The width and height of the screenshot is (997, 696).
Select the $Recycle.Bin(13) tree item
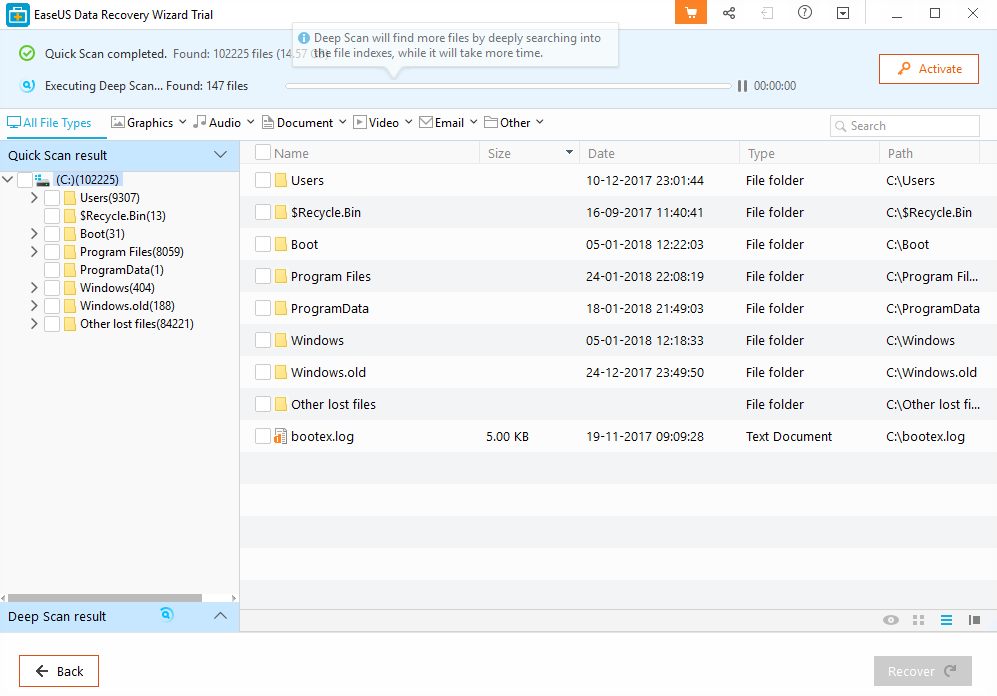[123, 216]
